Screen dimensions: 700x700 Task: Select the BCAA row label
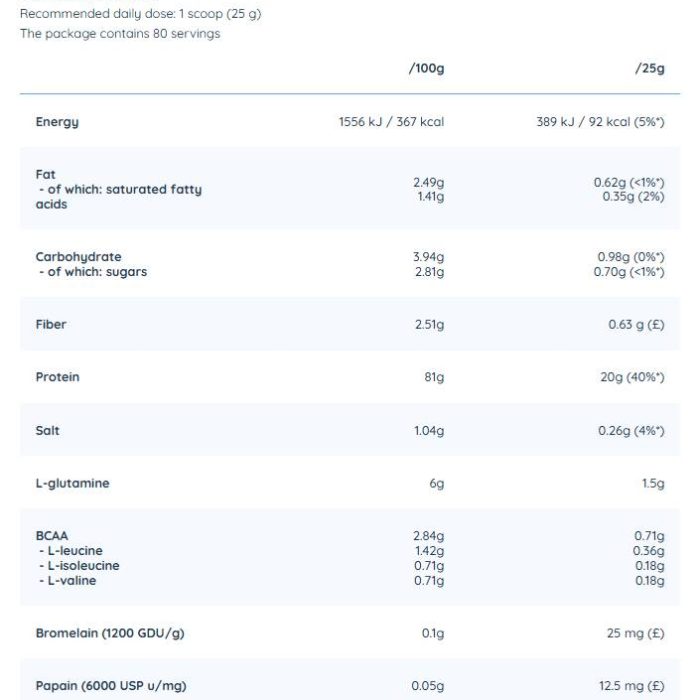click(x=52, y=536)
